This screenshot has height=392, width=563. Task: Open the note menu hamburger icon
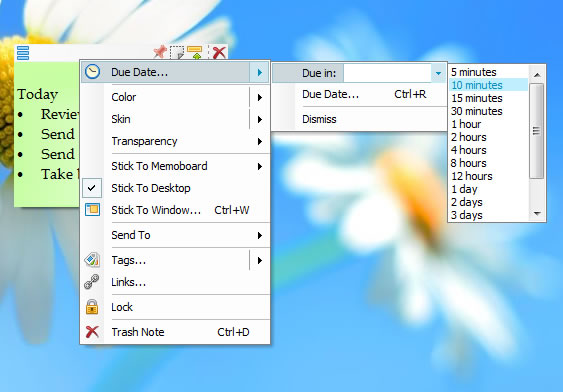(23, 53)
